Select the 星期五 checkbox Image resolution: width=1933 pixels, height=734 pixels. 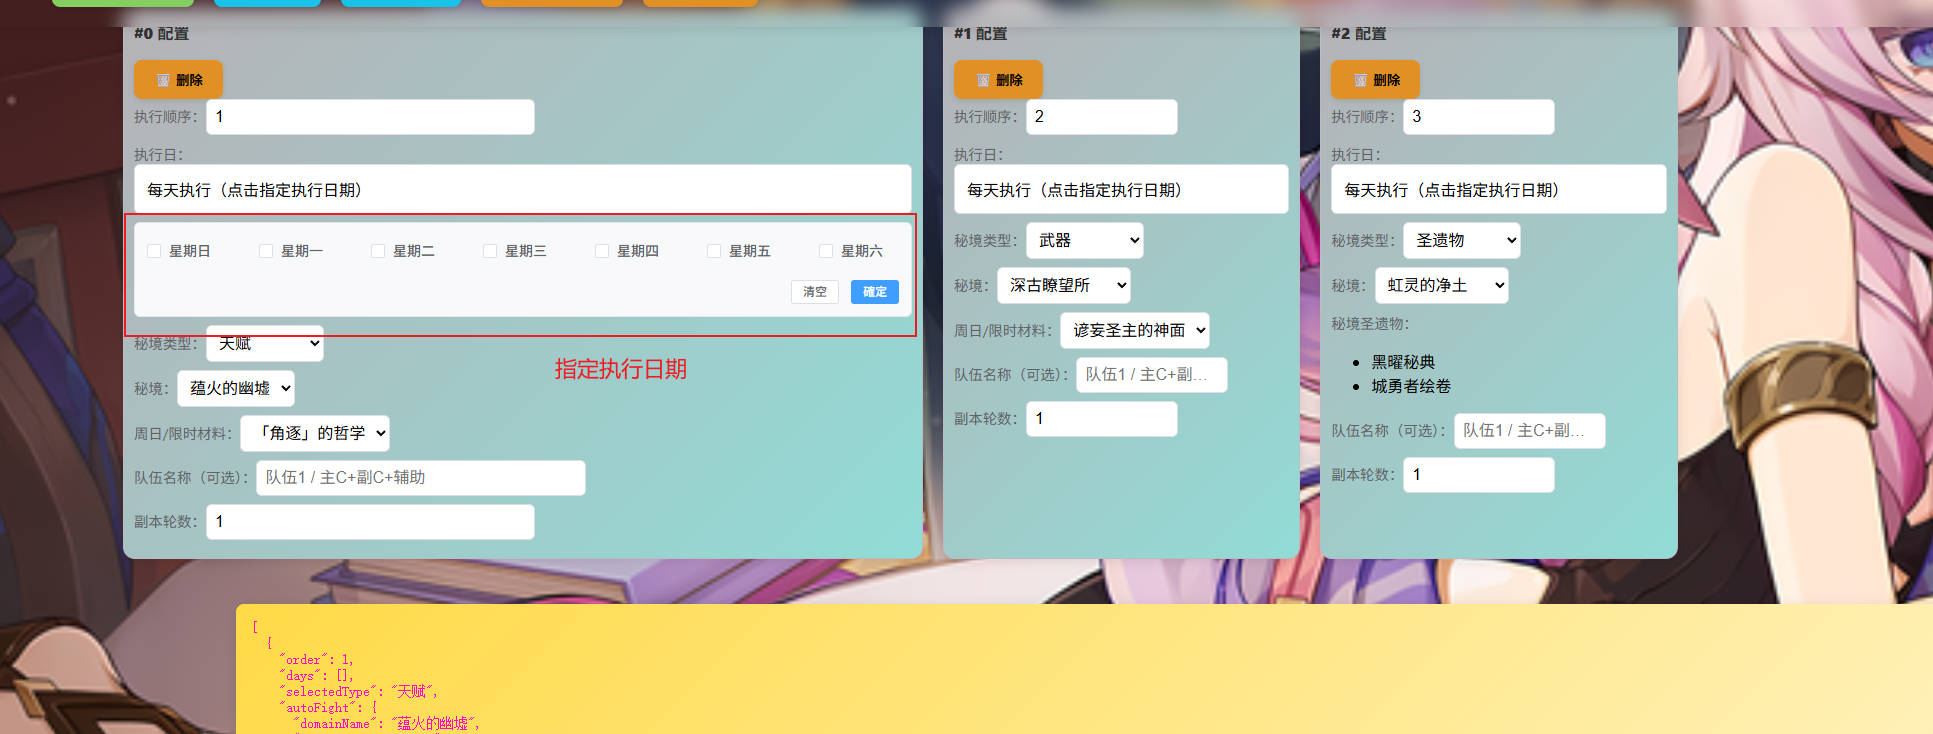[x=714, y=251]
